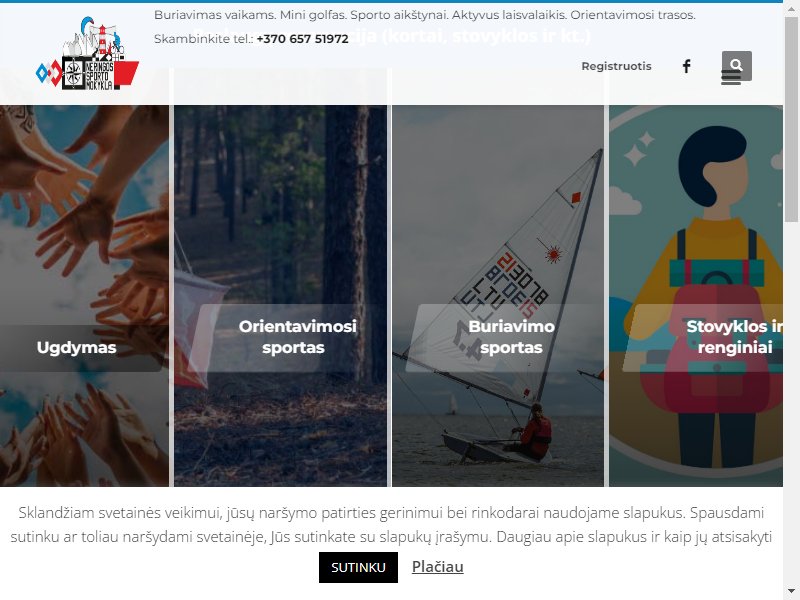Viewport: 800px width, 600px height.
Task: Open the Facebook icon link
Action: pos(686,66)
